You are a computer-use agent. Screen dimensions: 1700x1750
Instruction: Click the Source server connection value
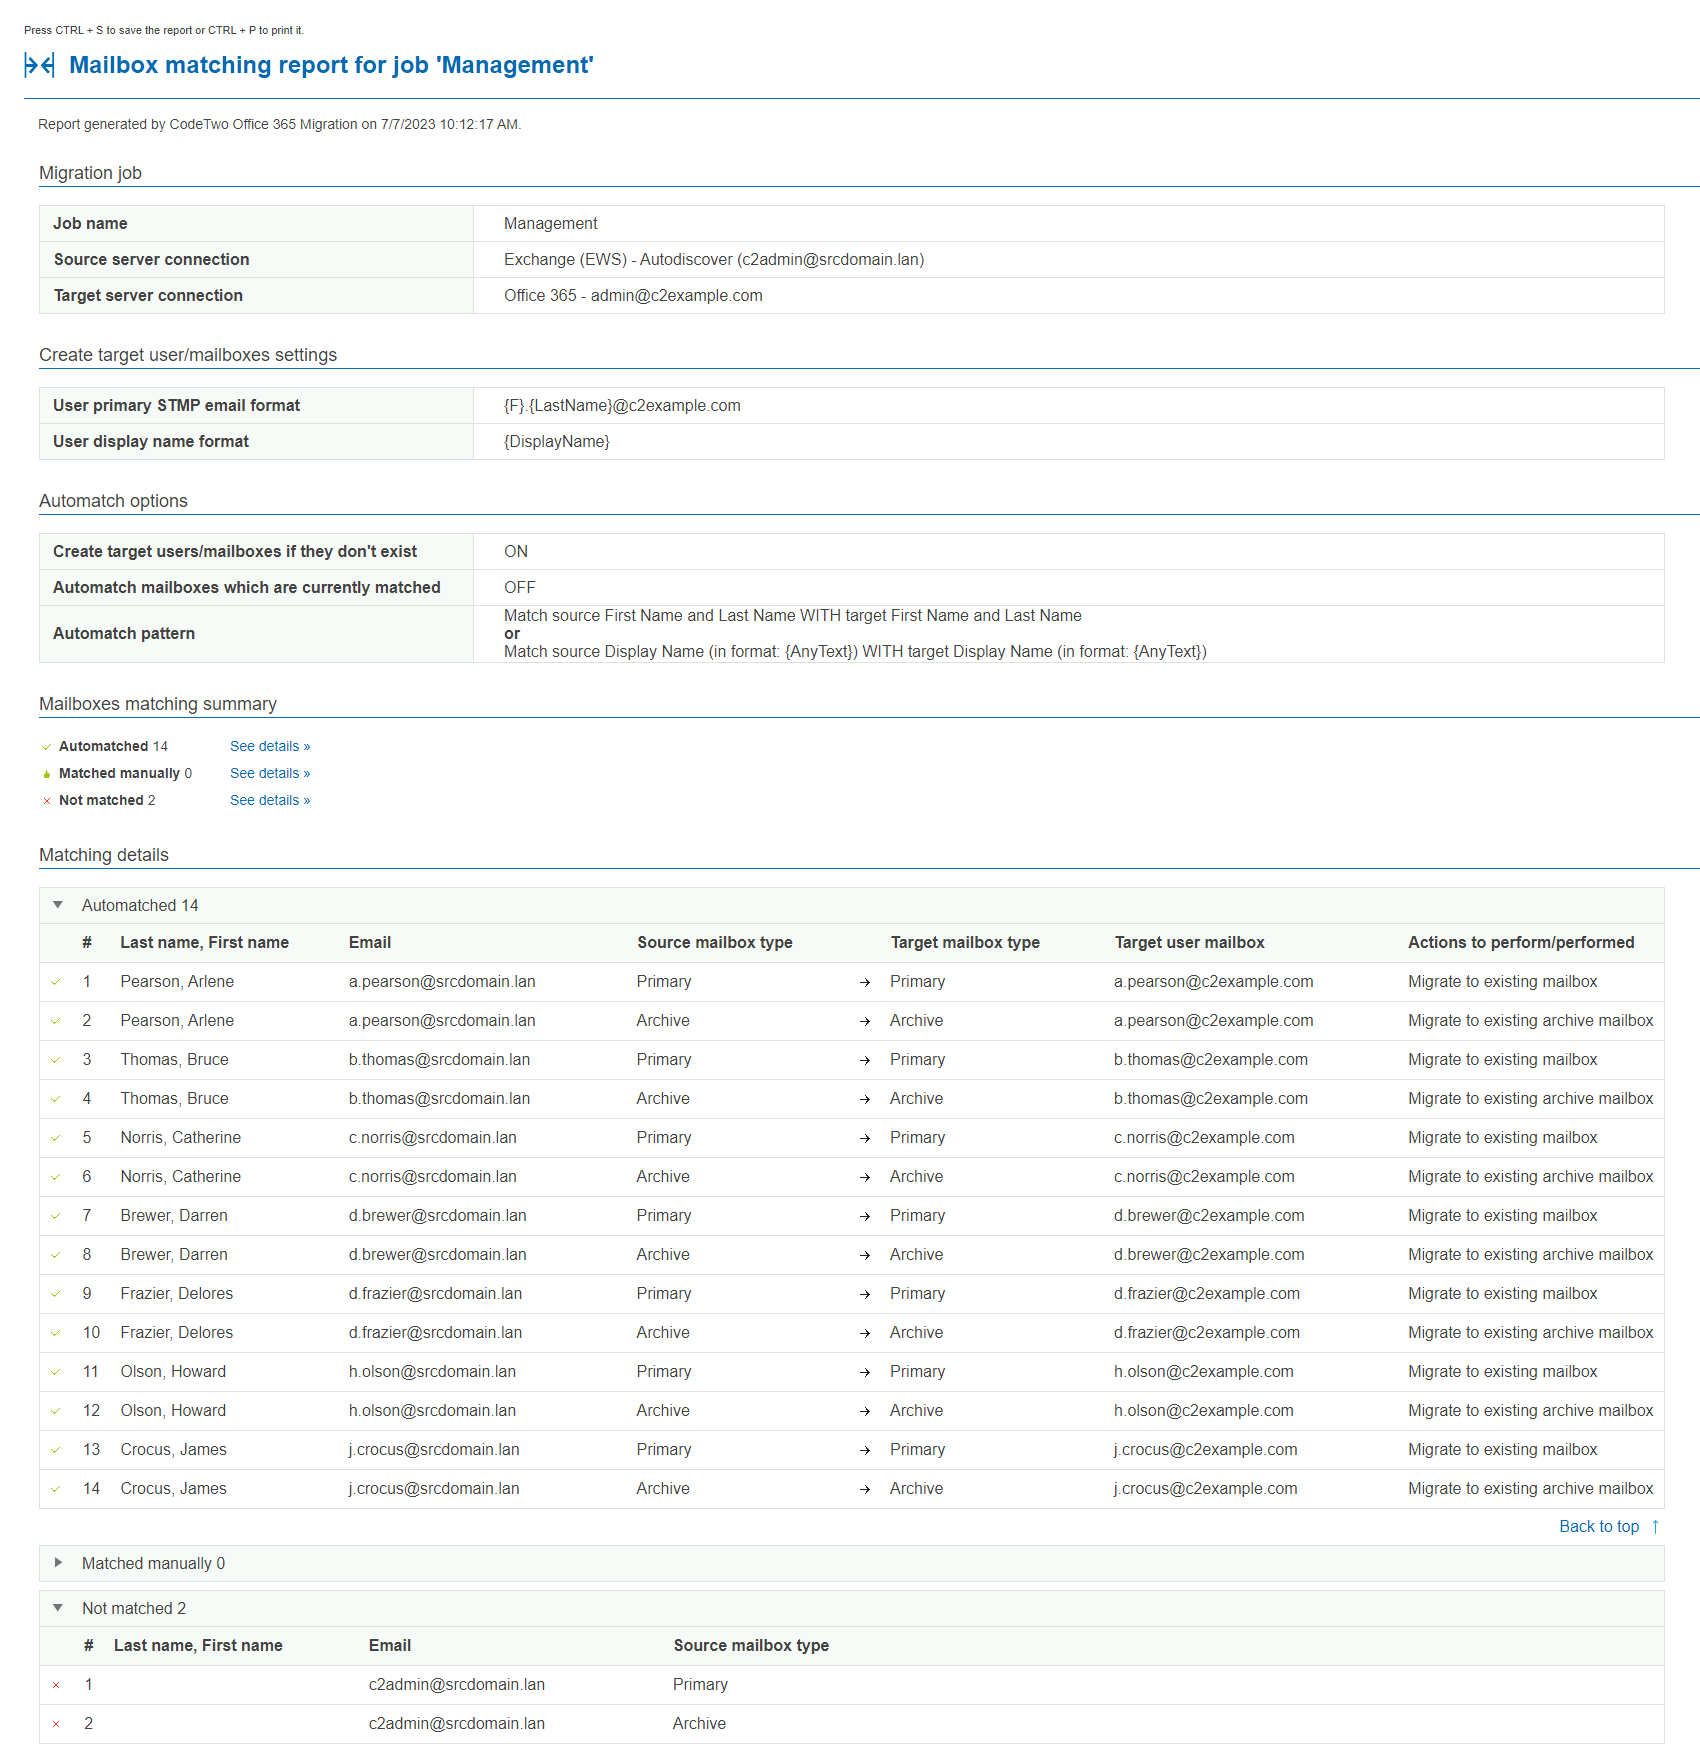tap(714, 260)
